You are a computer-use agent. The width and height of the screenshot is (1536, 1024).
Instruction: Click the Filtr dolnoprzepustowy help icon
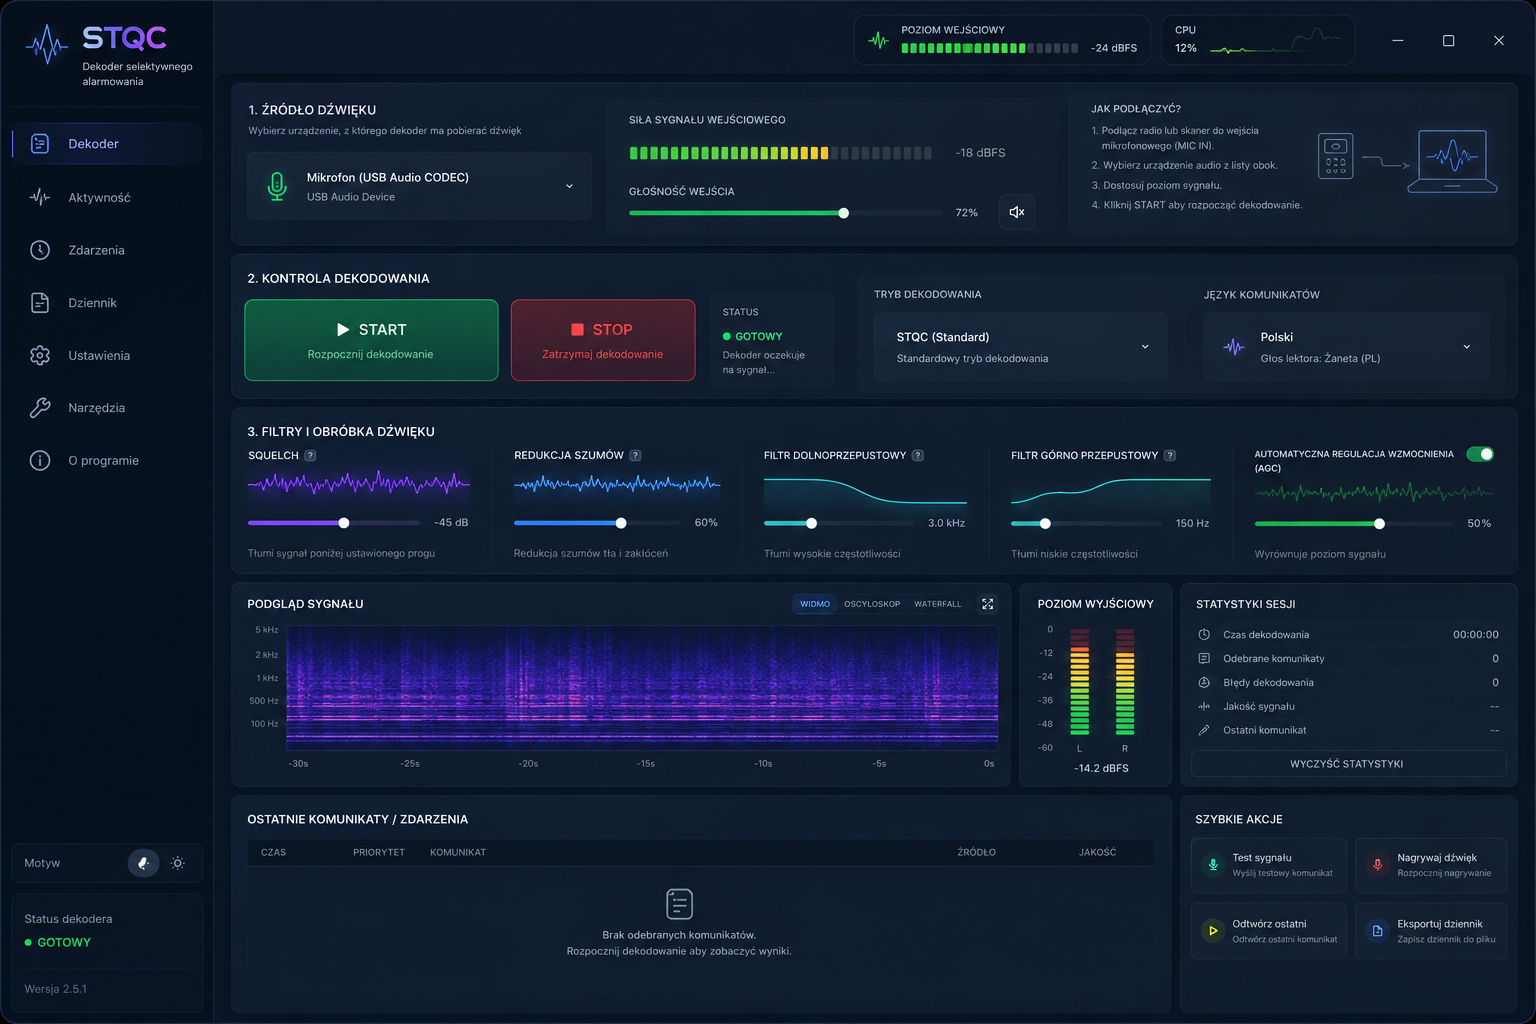918,455
